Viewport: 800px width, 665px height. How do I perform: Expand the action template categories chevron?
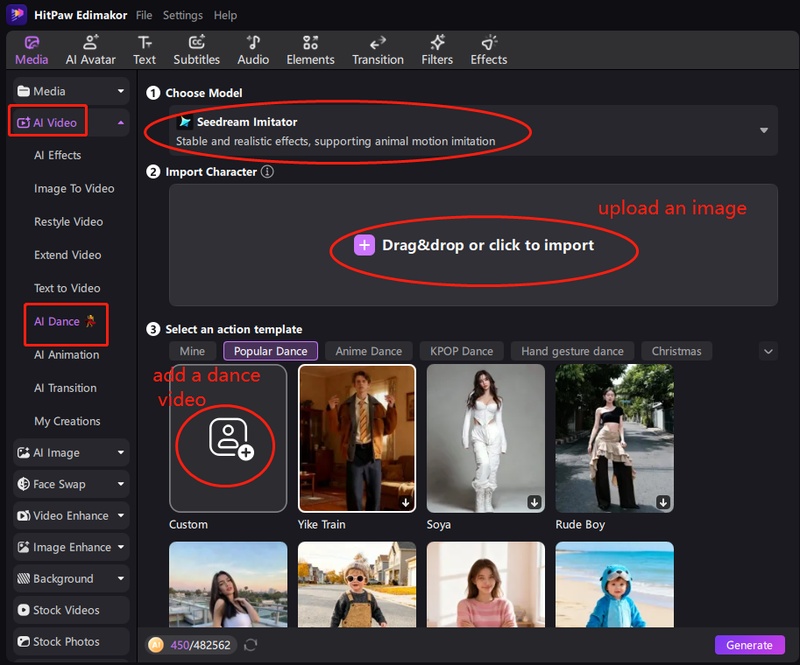[768, 351]
